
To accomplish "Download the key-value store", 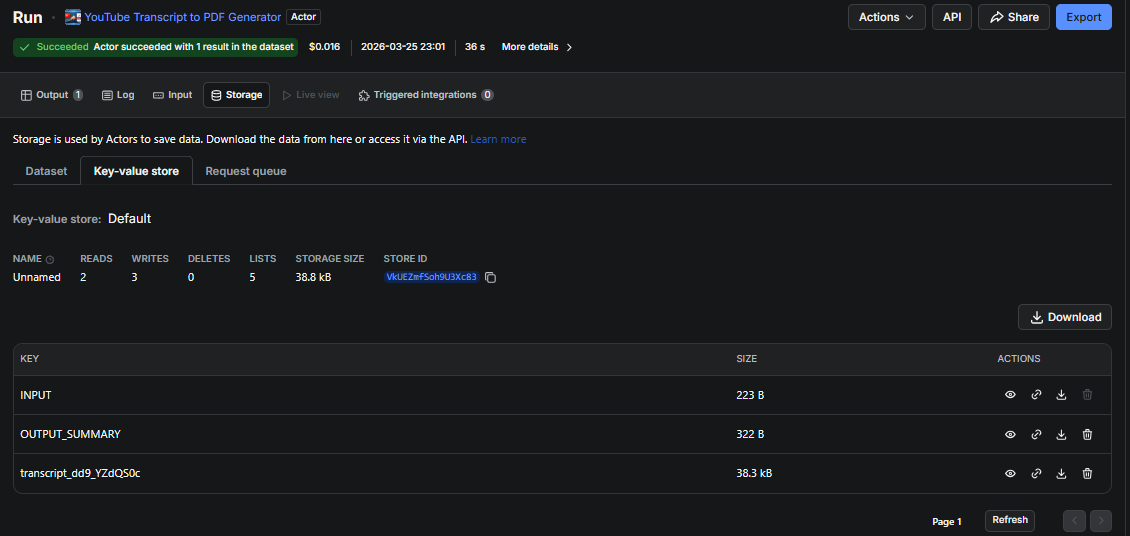I will (1065, 317).
